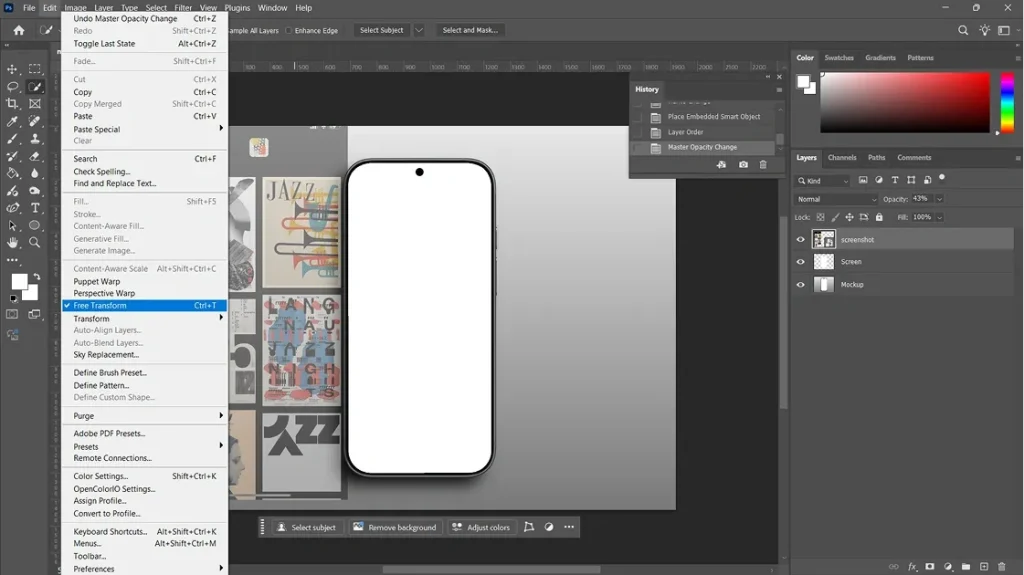Open the search magnifier in options bar
This screenshot has height=575, width=1024.
(963, 30)
